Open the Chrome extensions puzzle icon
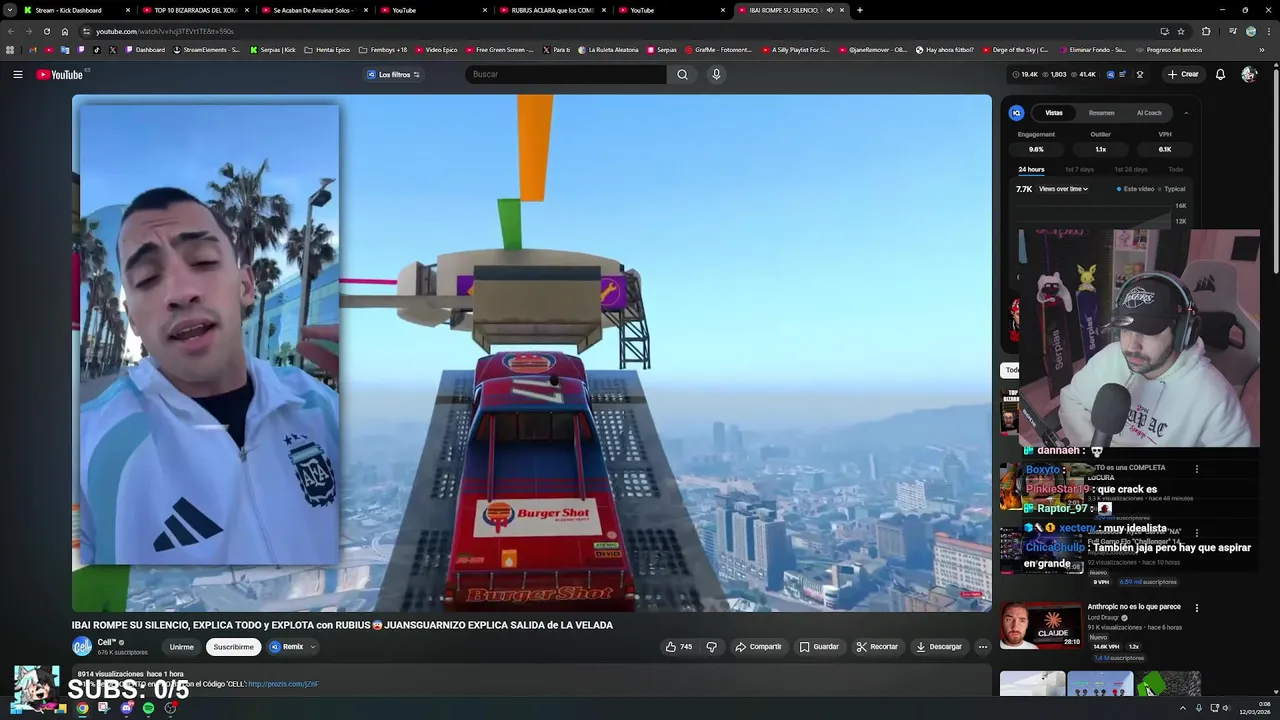The width and height of the screenshot is (1280, 720). 1205,31
